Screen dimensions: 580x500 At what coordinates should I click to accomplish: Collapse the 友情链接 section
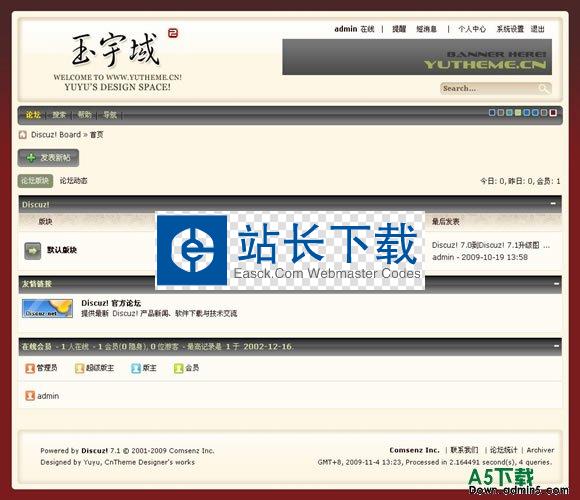point(556,284)
